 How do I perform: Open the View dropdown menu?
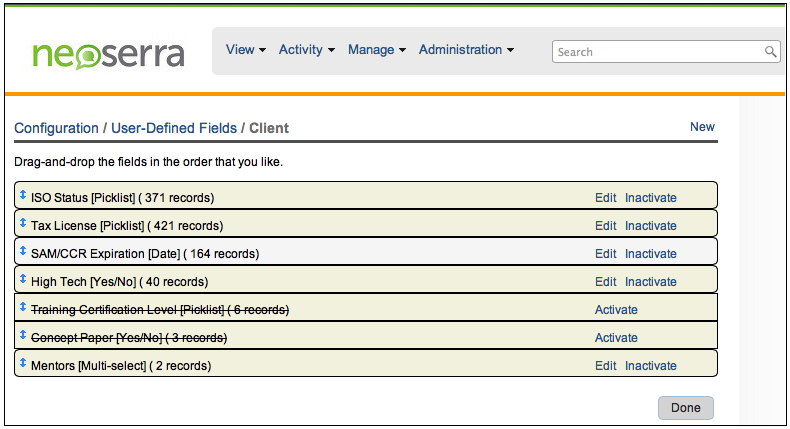245,50
